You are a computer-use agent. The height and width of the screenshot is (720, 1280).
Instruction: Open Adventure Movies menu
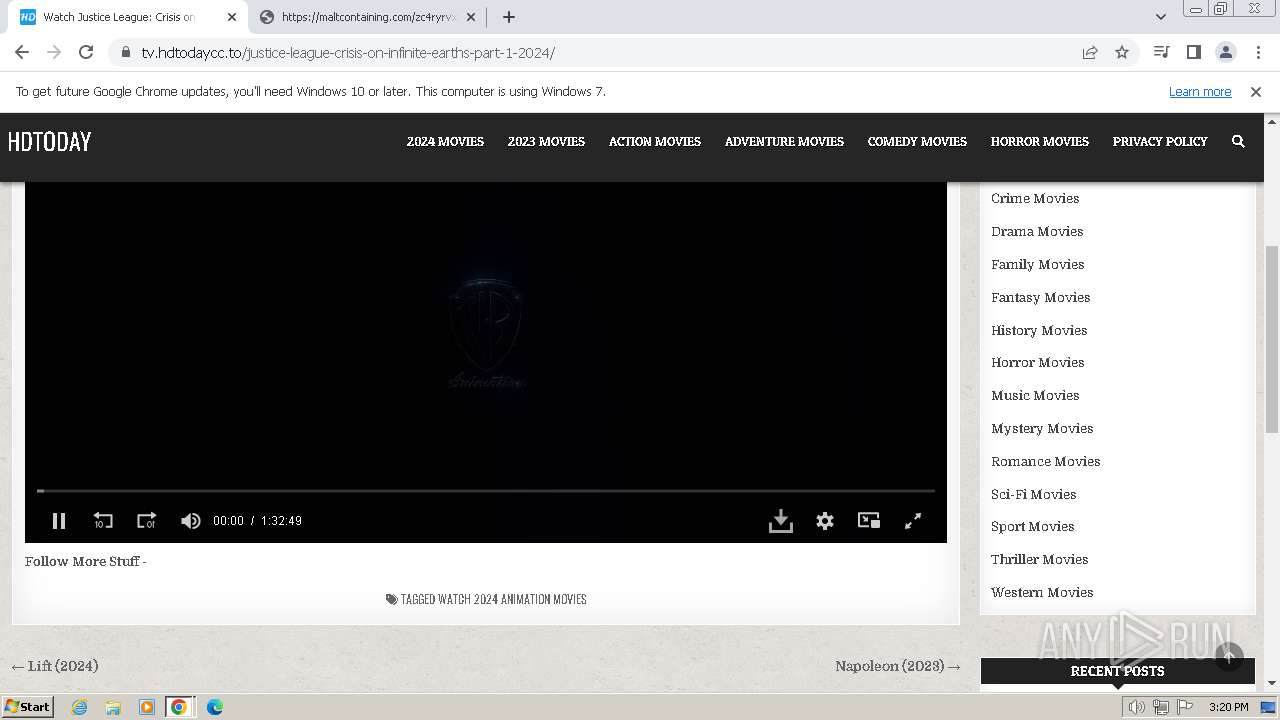point(784,141)
